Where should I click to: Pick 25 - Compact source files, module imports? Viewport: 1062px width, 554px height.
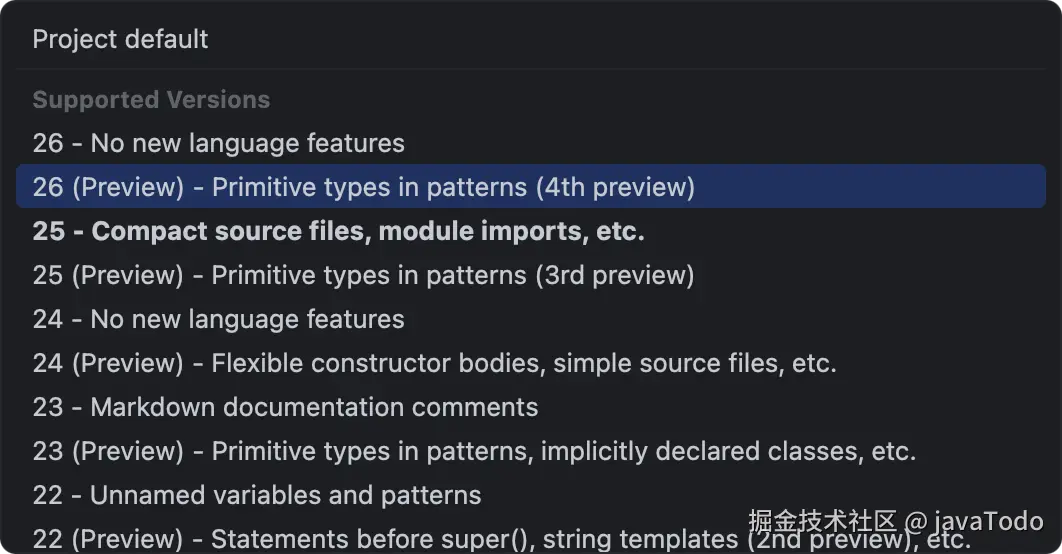[x=338, y=231]
